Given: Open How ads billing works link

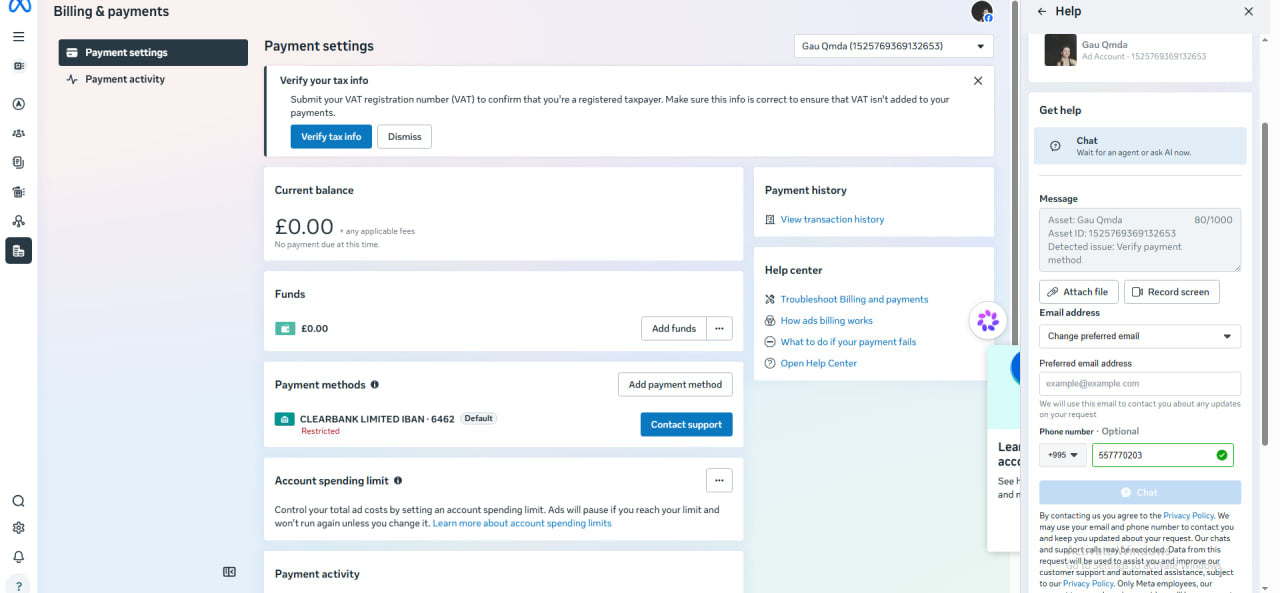Looking at the screenshot, I should pyautogui.click(x=826, y=321).
